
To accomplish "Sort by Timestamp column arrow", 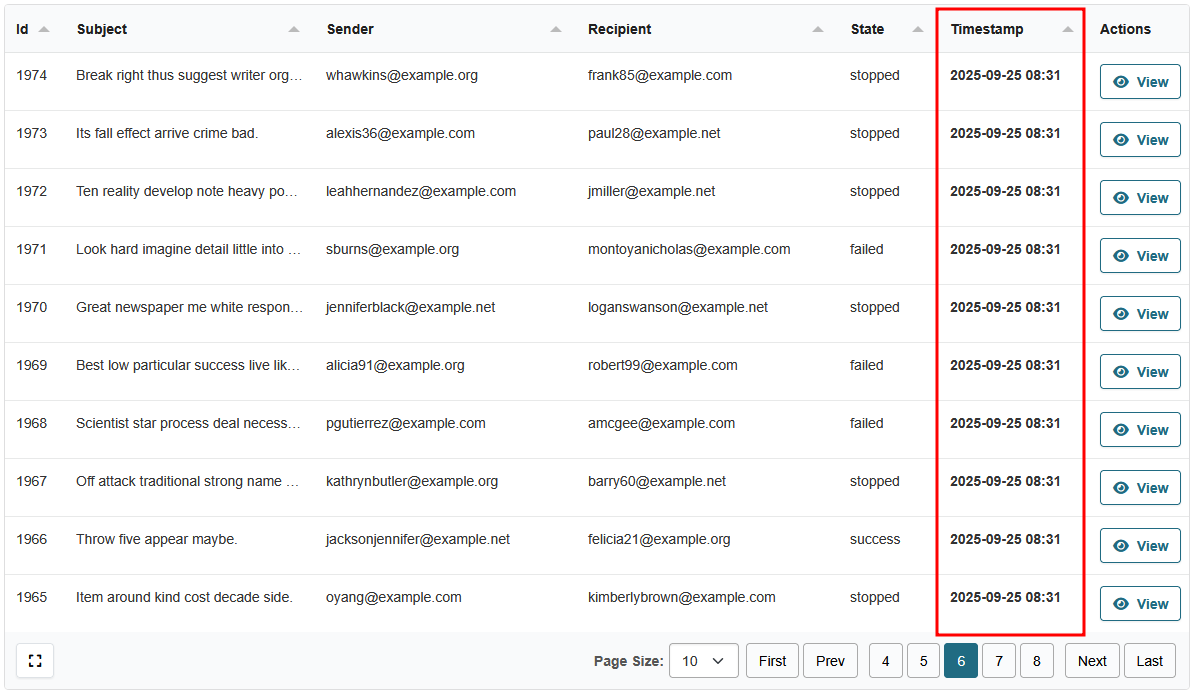I will (x=1068, y=30).
